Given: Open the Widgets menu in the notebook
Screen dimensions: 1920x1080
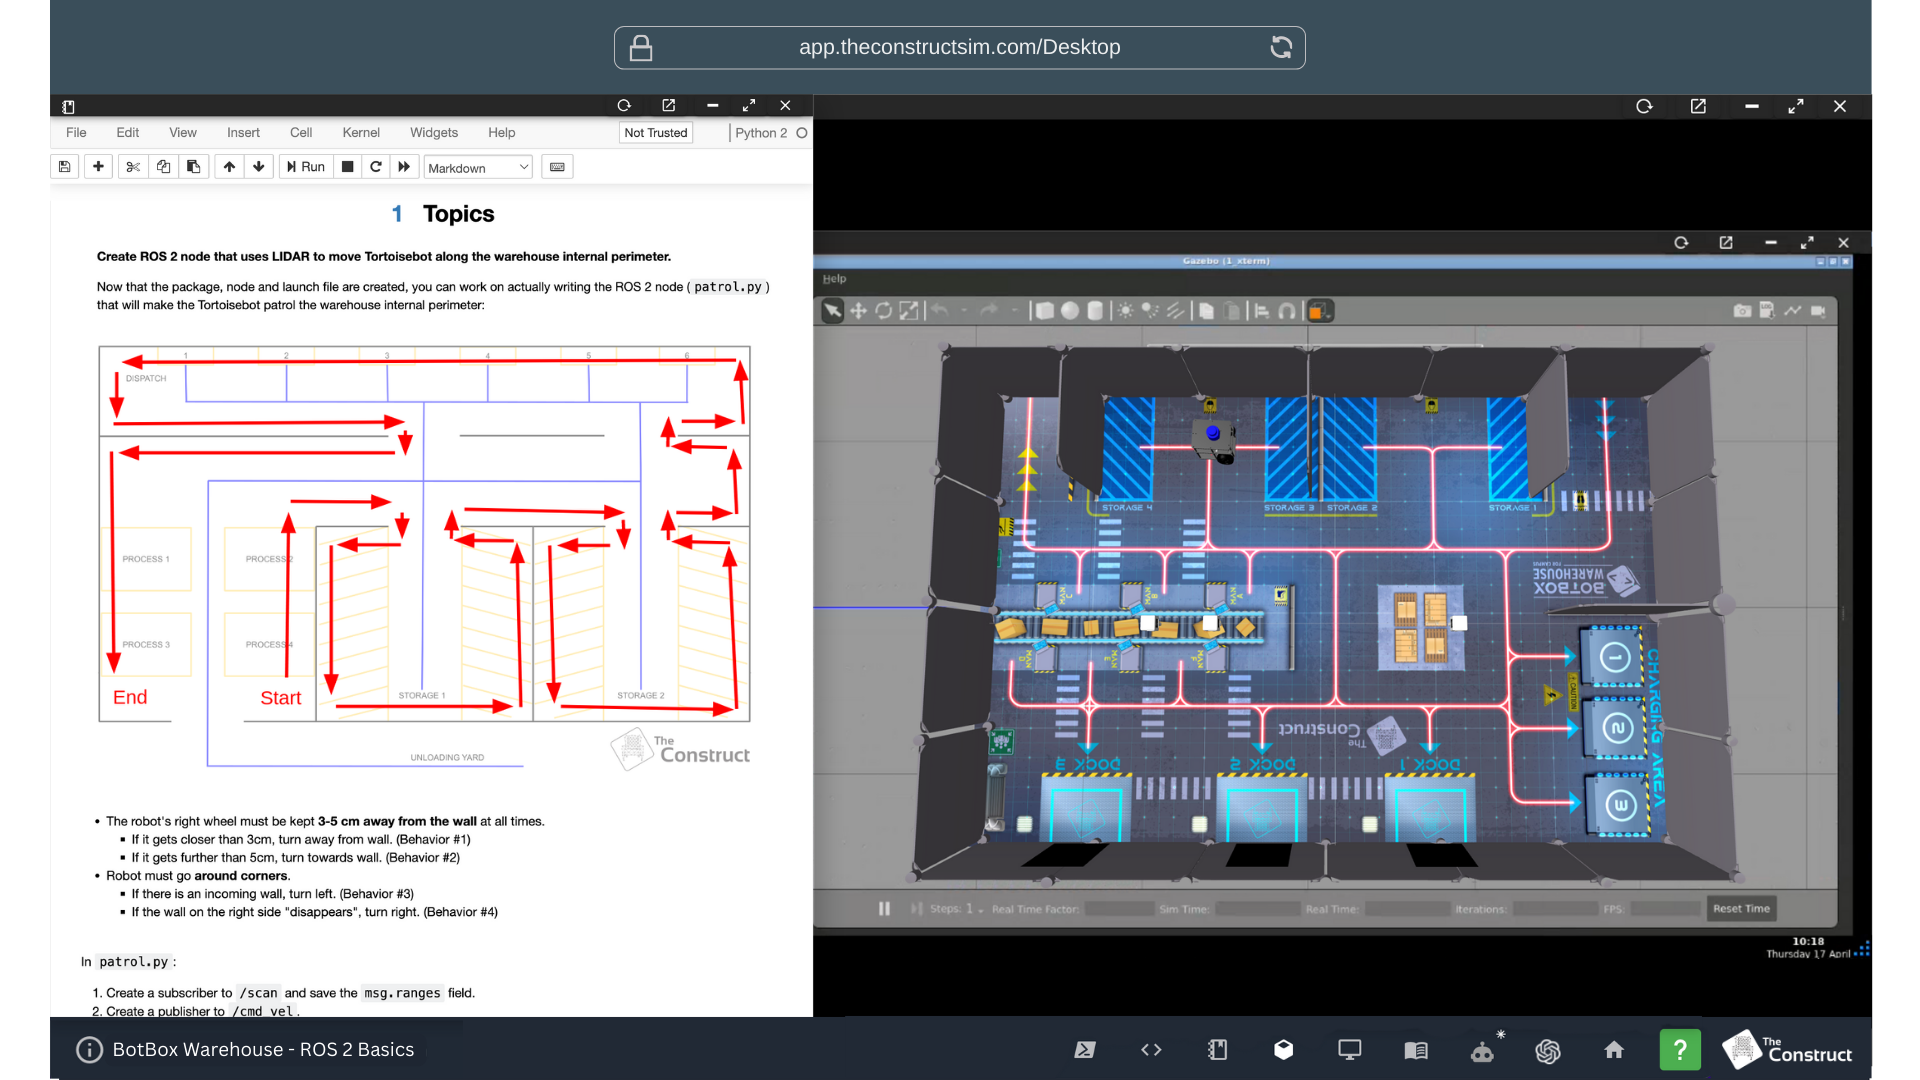Looking at the screenshot, I should (x=434, y=133).
